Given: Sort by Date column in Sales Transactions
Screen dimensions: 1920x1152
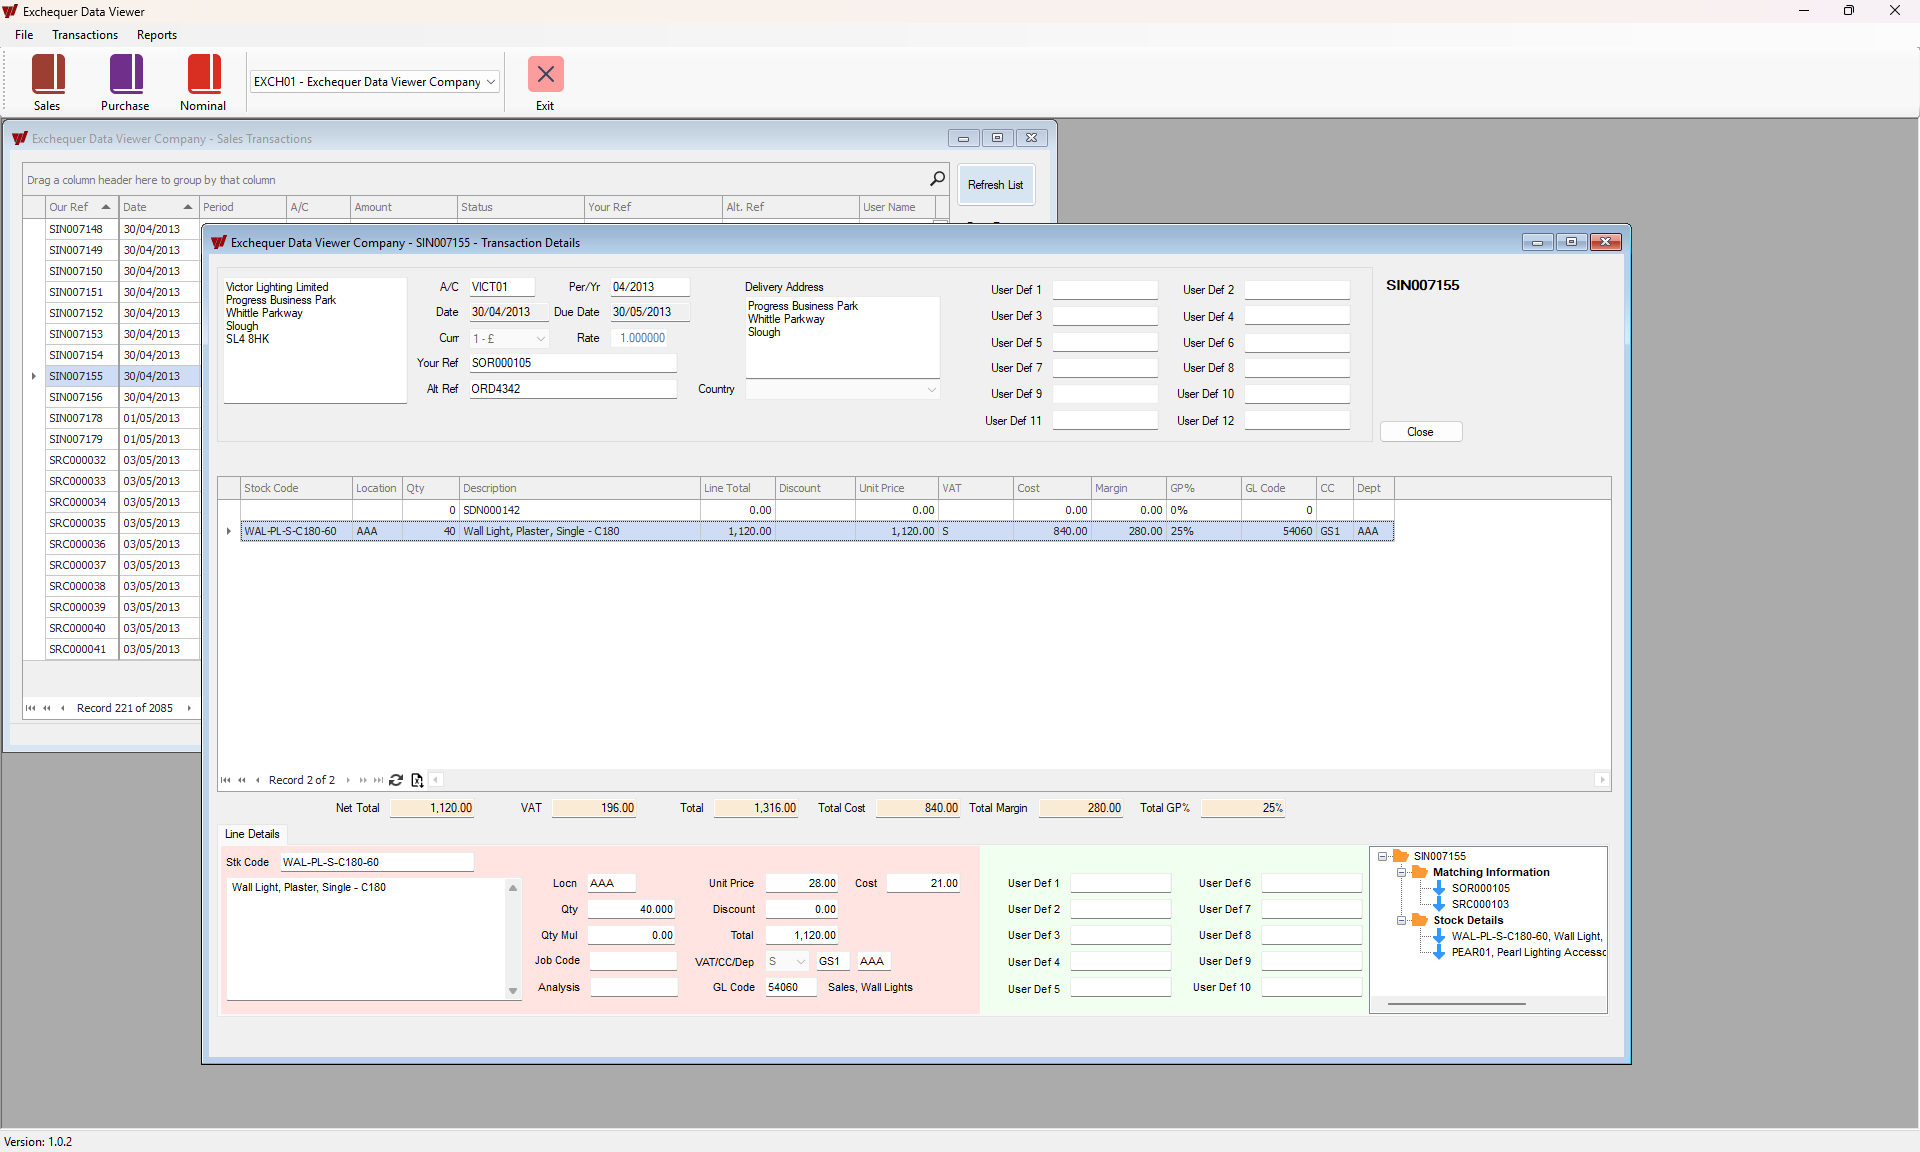Looking at the screenshot, I should click(x=159, y=207).
